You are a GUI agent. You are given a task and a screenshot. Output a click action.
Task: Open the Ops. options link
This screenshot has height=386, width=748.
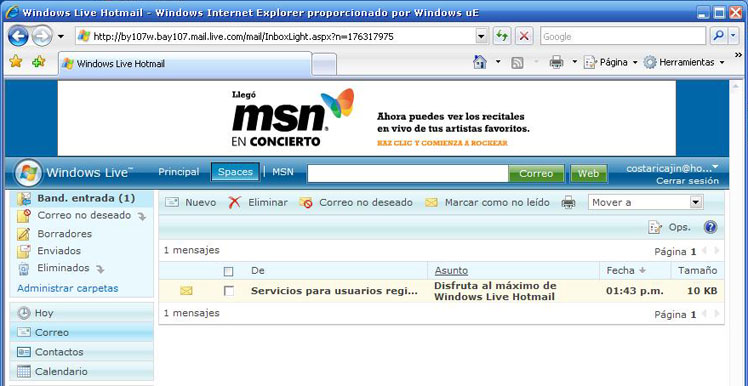point(670,227)
